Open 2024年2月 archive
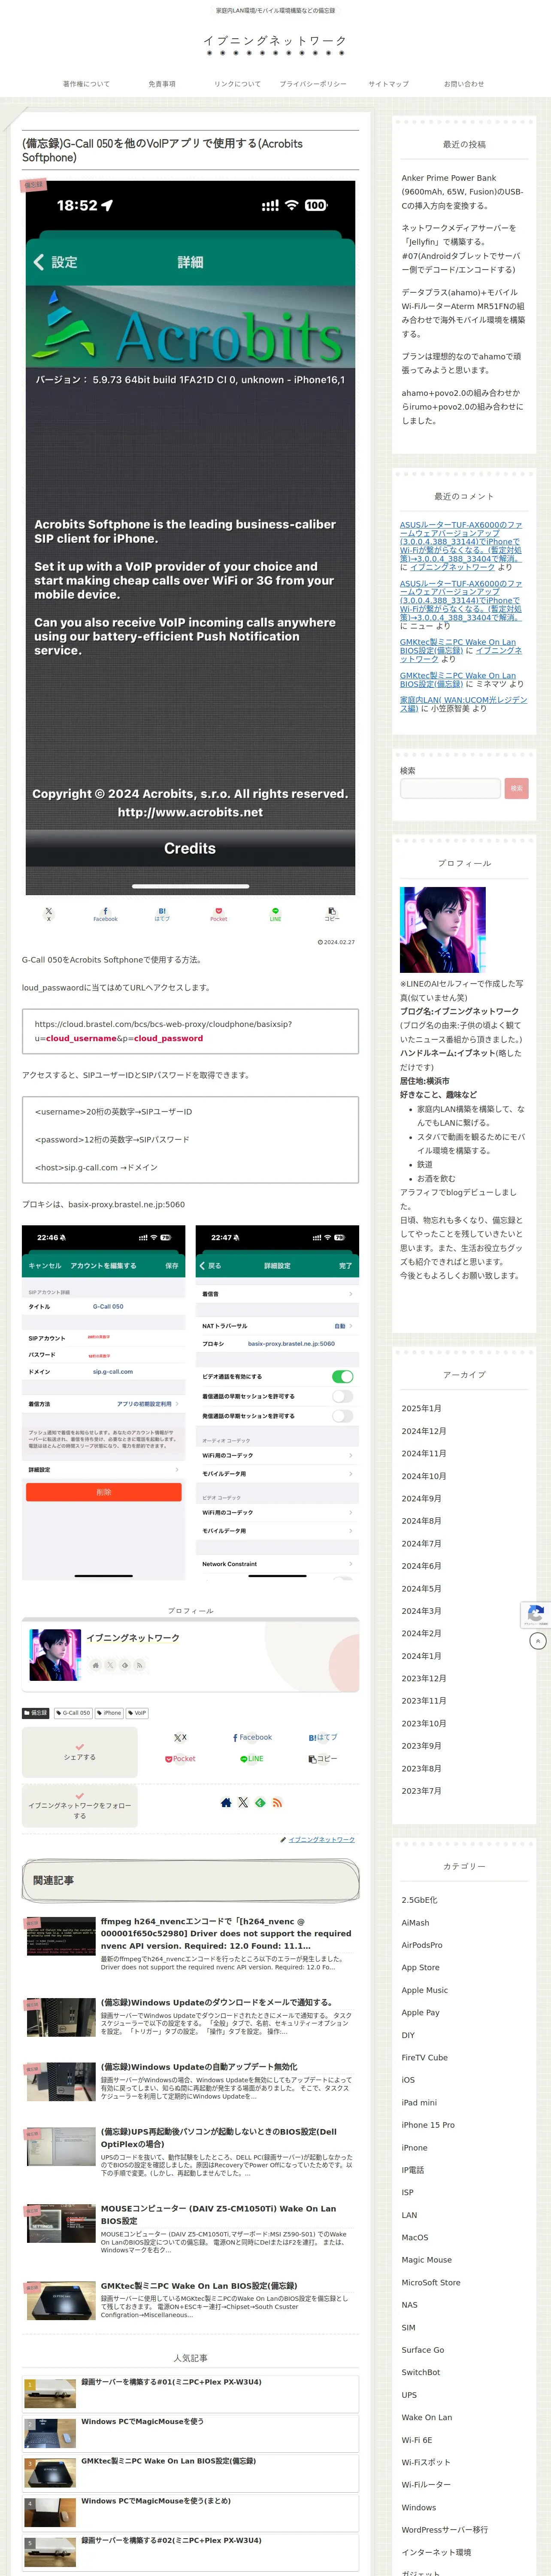 pos(421,1633)
